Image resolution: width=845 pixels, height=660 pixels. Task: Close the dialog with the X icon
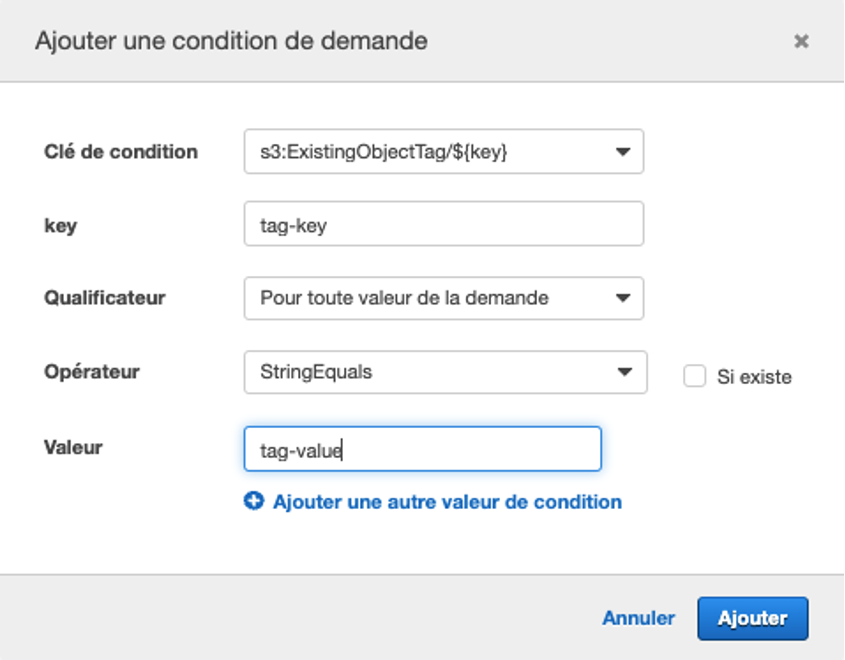click(801, 41)
